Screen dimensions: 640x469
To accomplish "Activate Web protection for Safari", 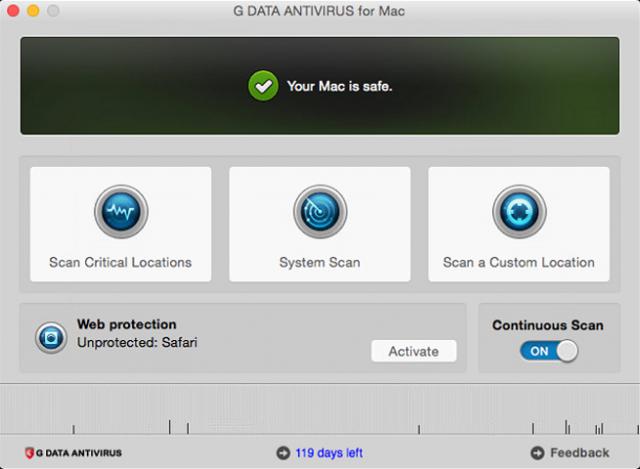I will (x=413, y=351).
